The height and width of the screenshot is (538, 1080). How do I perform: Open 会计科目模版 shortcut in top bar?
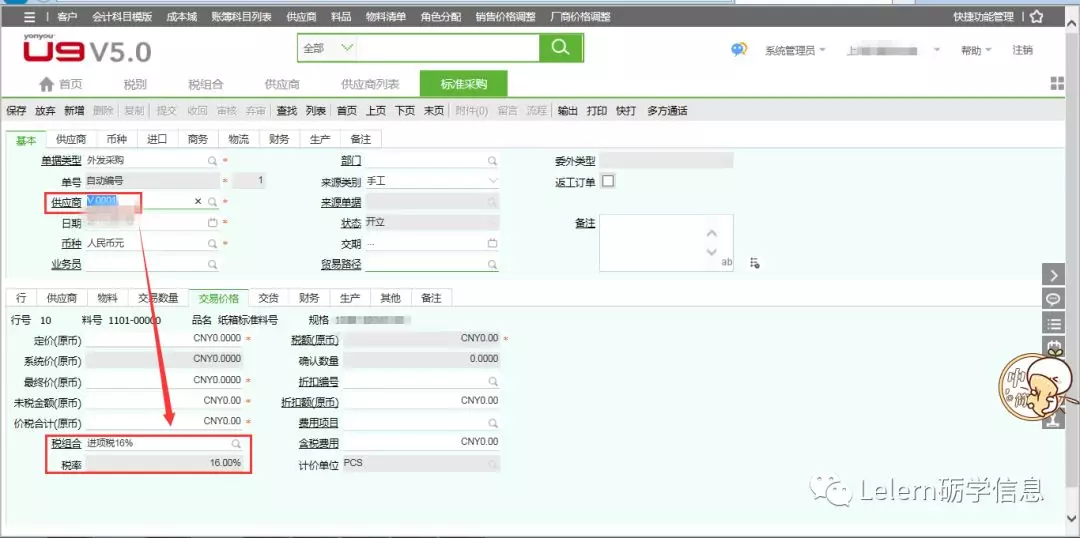(x=121, y=17)
